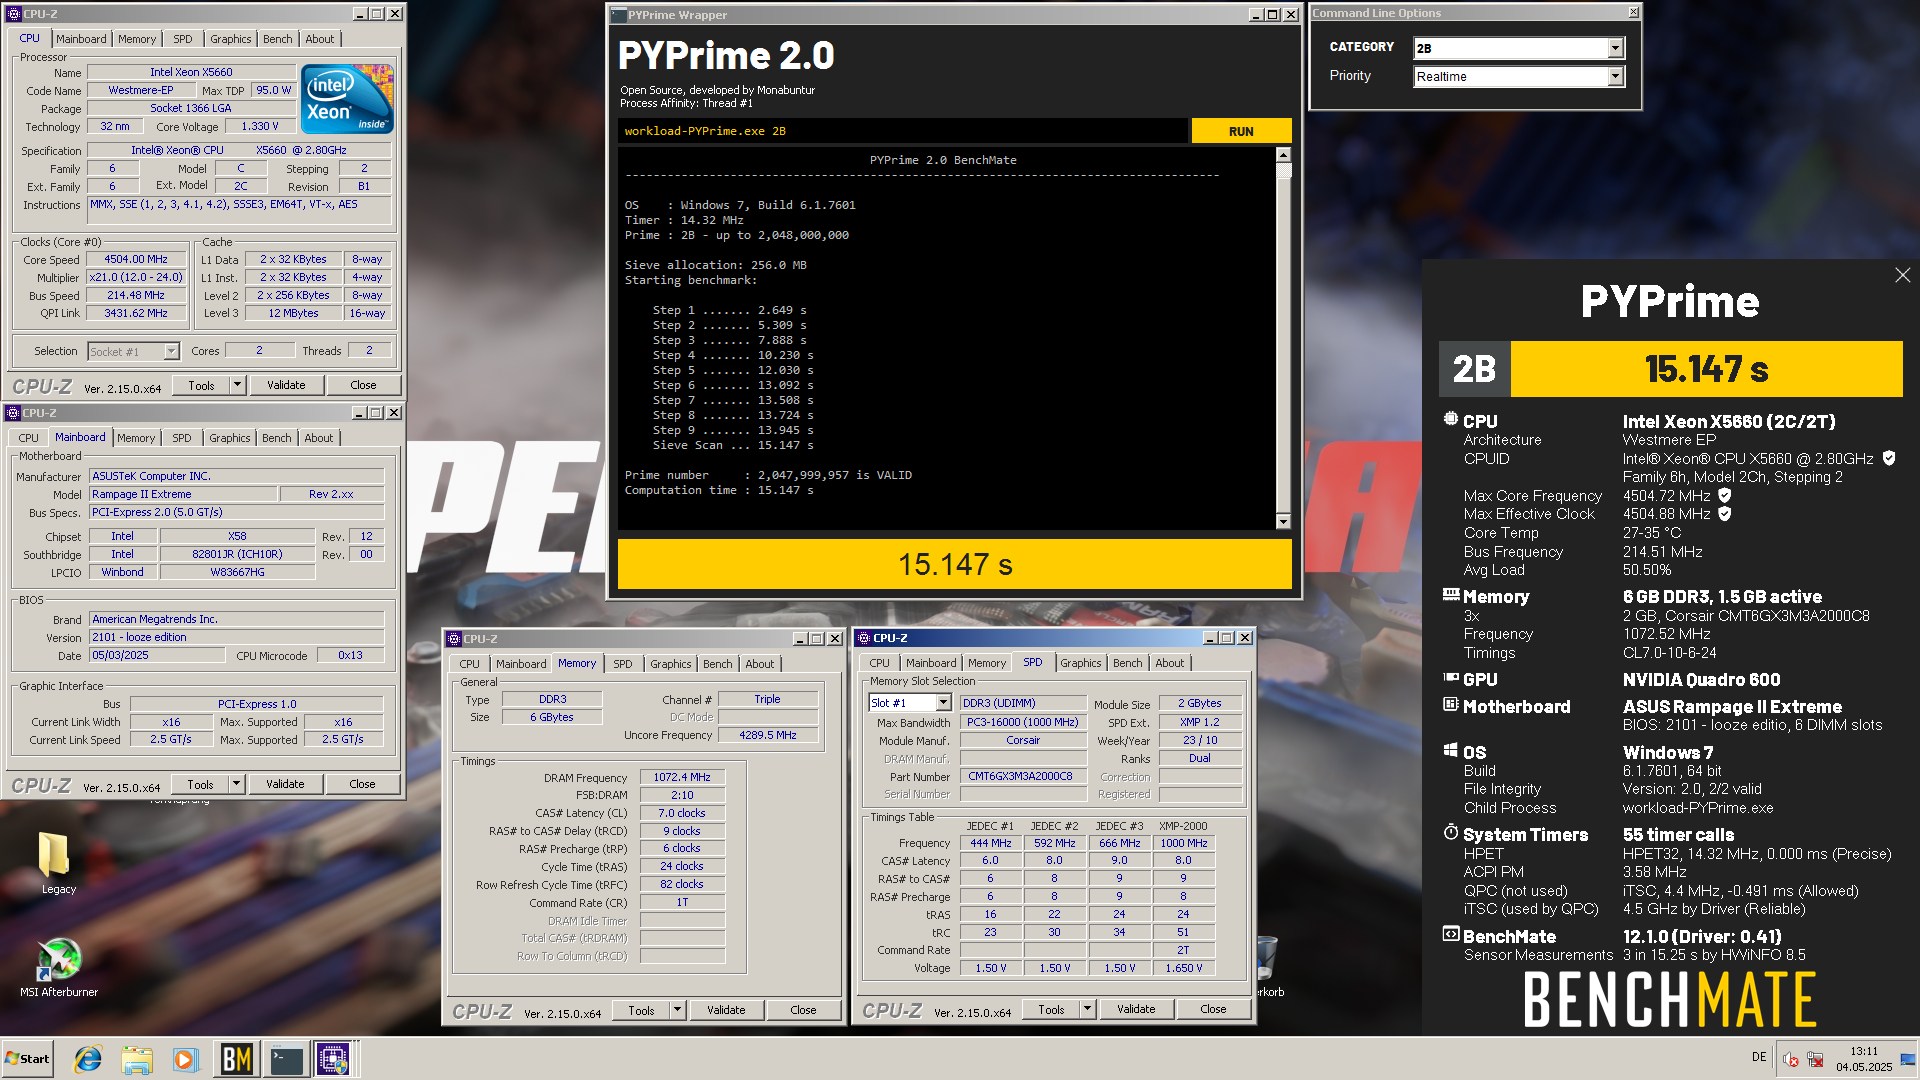This screenshot has width=1920, height=1080.
Task: Click the BIOS version 2101 - looze edition field
Action: (237, 637)
